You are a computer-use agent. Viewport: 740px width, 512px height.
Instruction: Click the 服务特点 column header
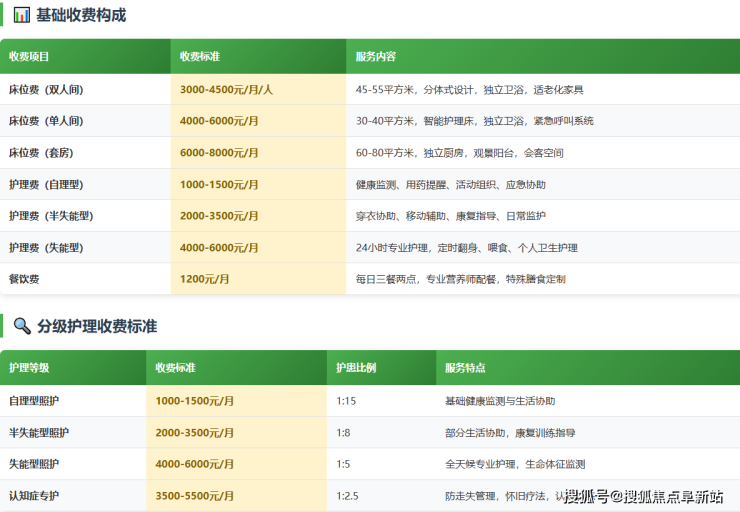465,368
